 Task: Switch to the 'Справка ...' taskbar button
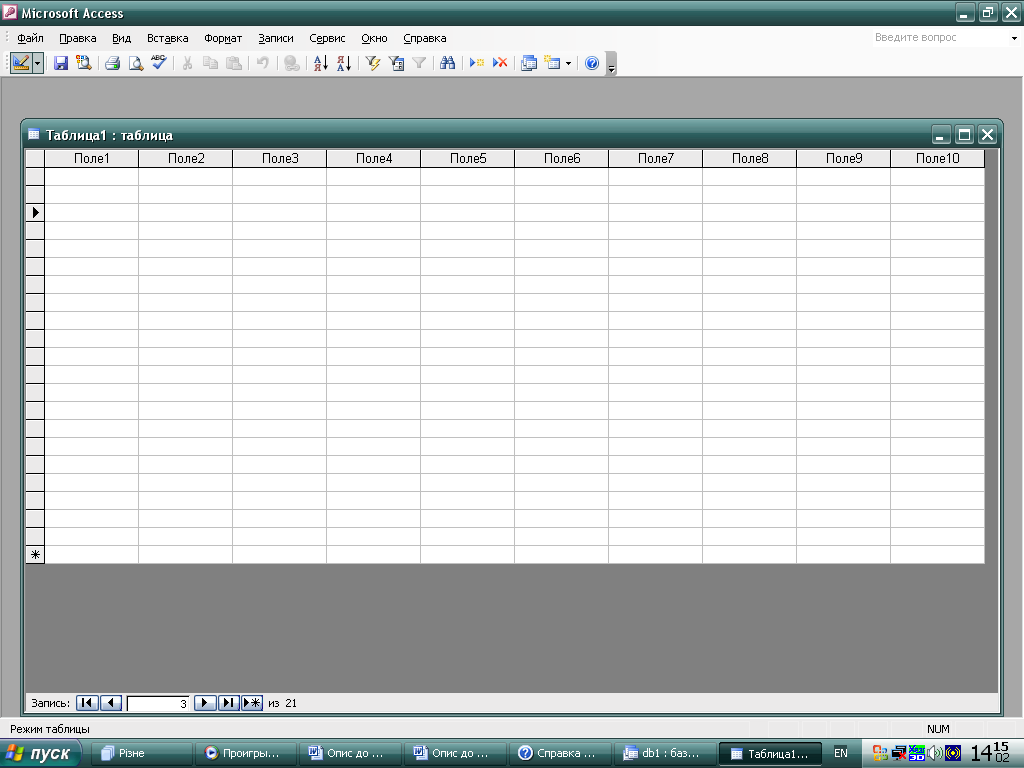tap(559, 753)
